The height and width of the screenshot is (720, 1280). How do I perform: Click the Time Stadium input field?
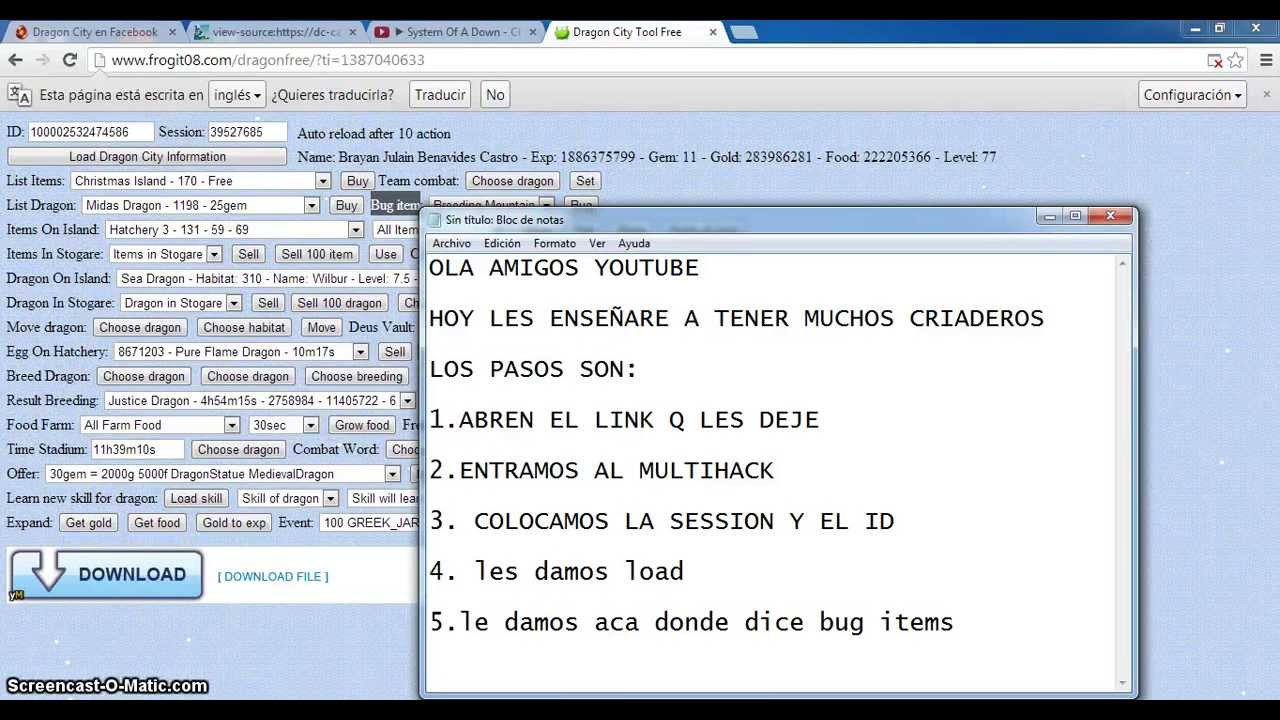[138, 450]
